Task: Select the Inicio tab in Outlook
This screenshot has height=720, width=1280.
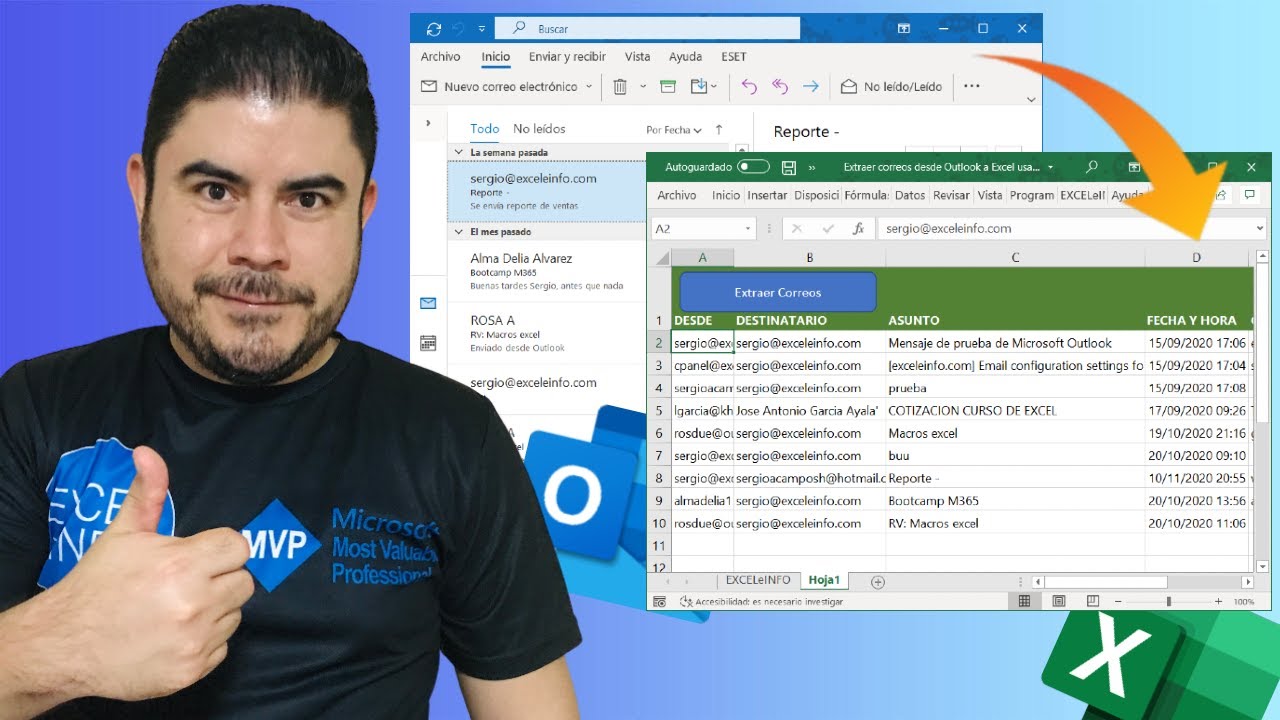Action: [x=495, y=57]
